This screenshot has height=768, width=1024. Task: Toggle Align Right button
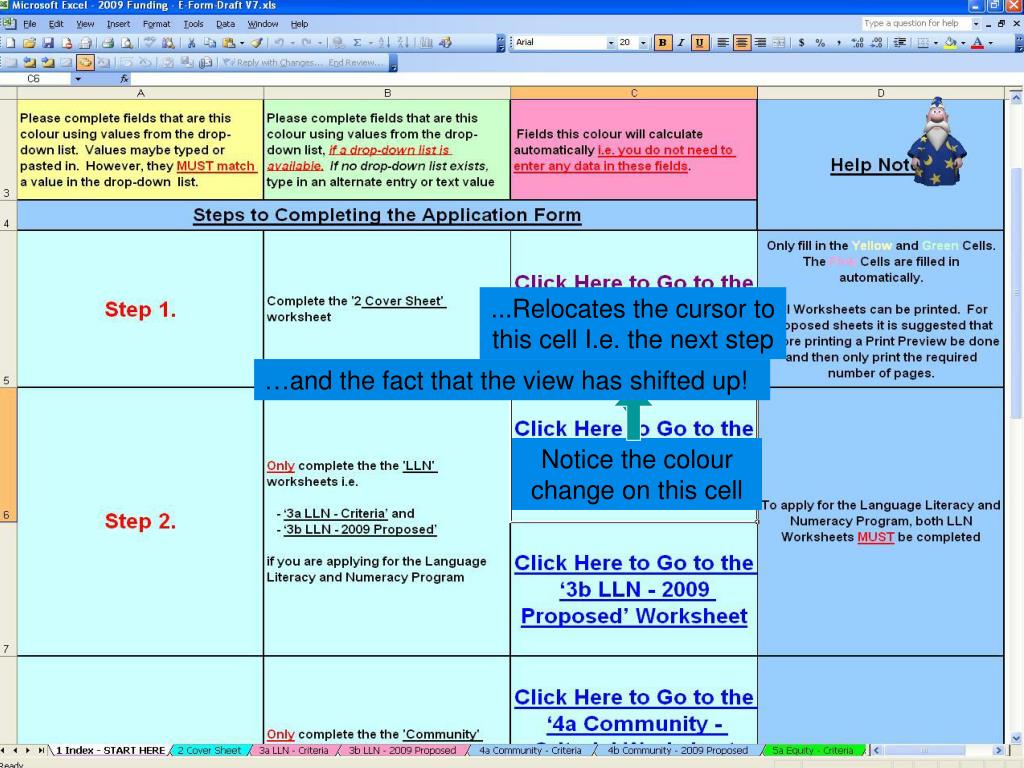point(760,42)
